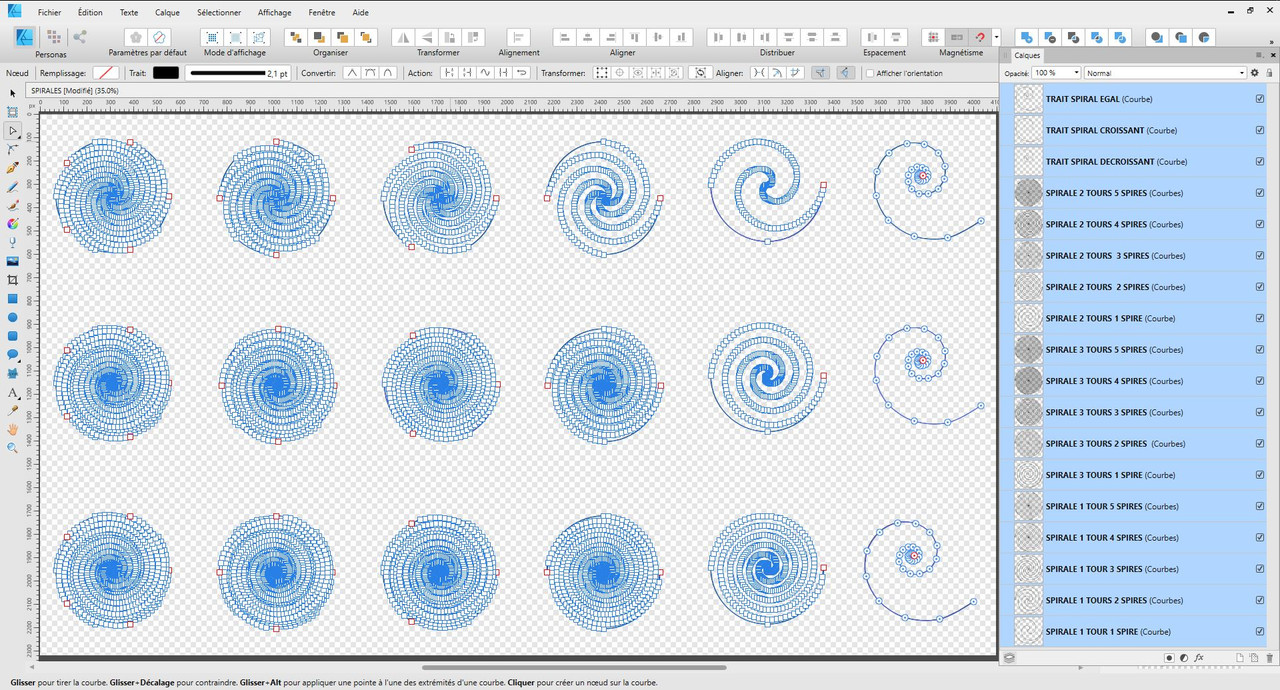
Task: Toggle visibility of TRAIT SPIRAL CROISSANT layer
Action: 1260,130
